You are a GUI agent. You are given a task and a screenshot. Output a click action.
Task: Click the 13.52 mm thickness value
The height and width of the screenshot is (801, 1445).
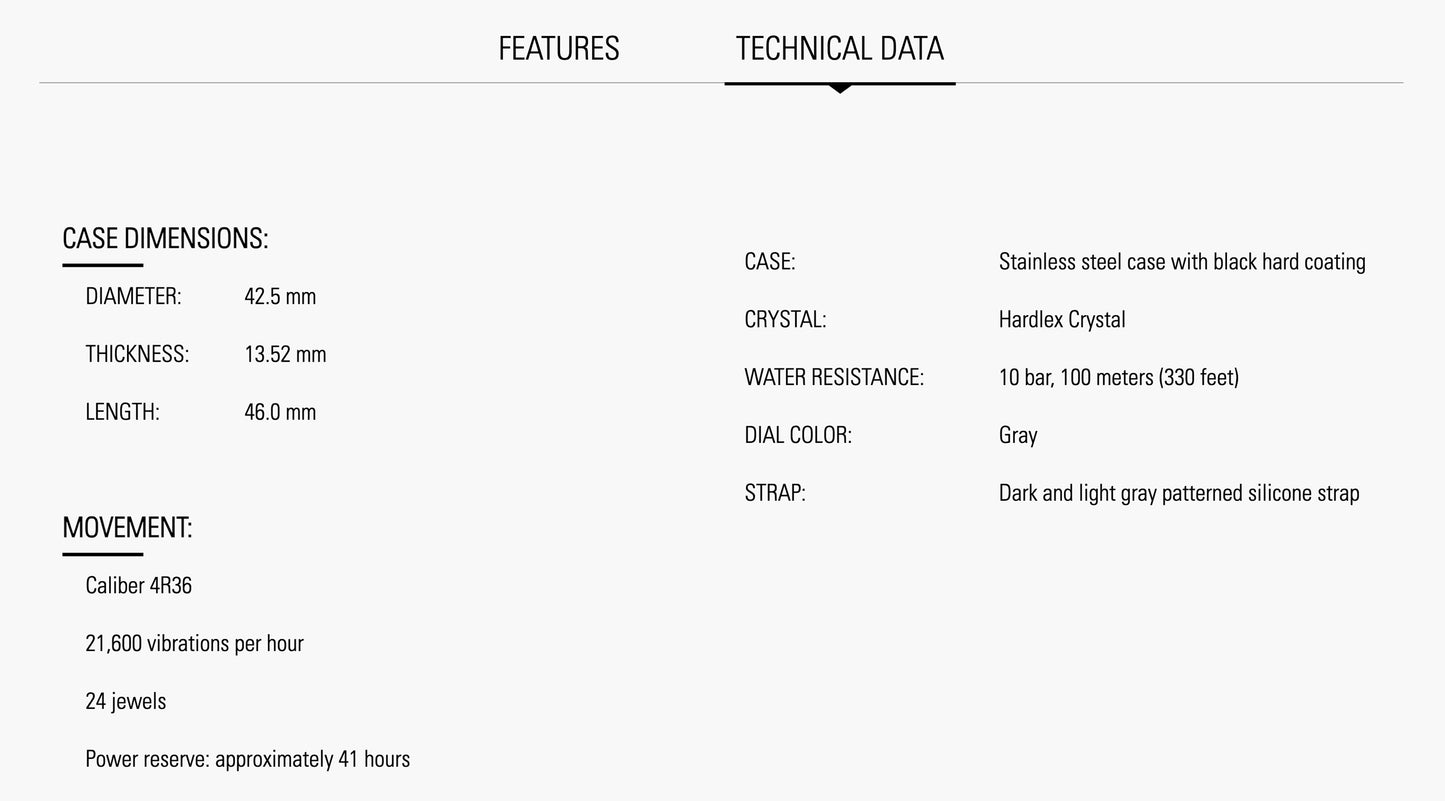pyautogui.click(x=285, y=354)
